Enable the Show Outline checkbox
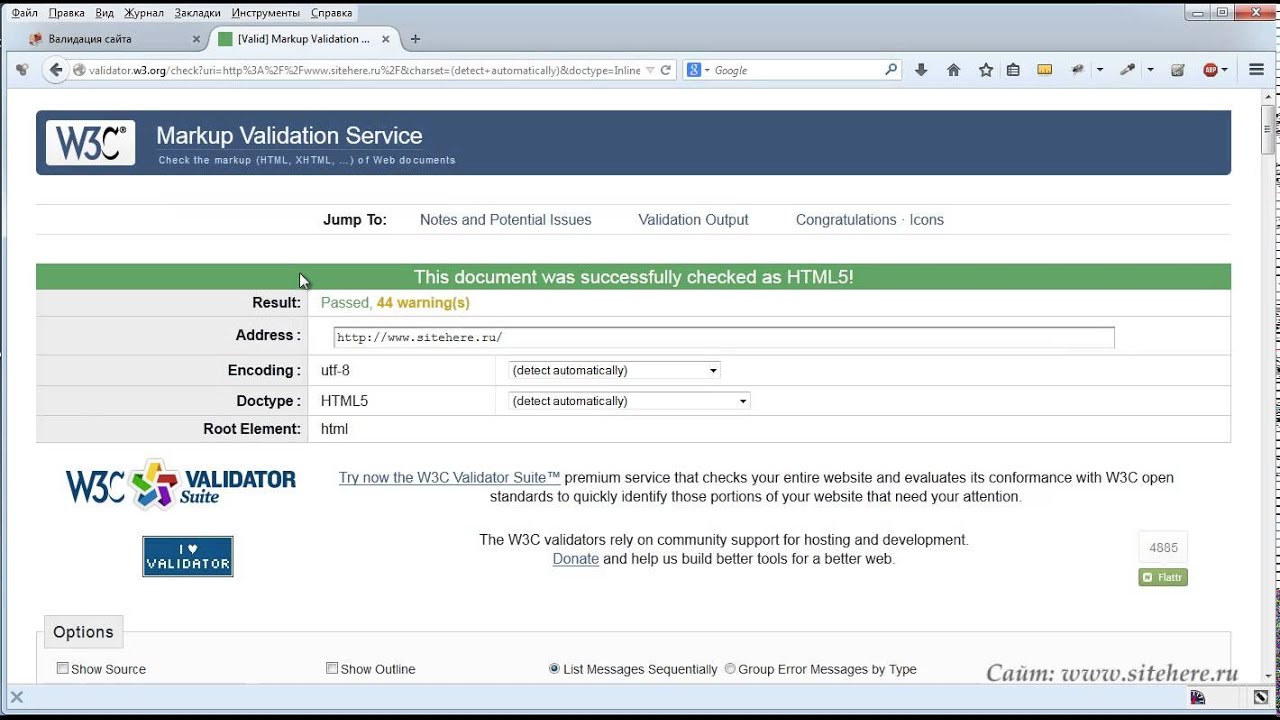This screenshot has width=1280, height=720. point(332,668)
